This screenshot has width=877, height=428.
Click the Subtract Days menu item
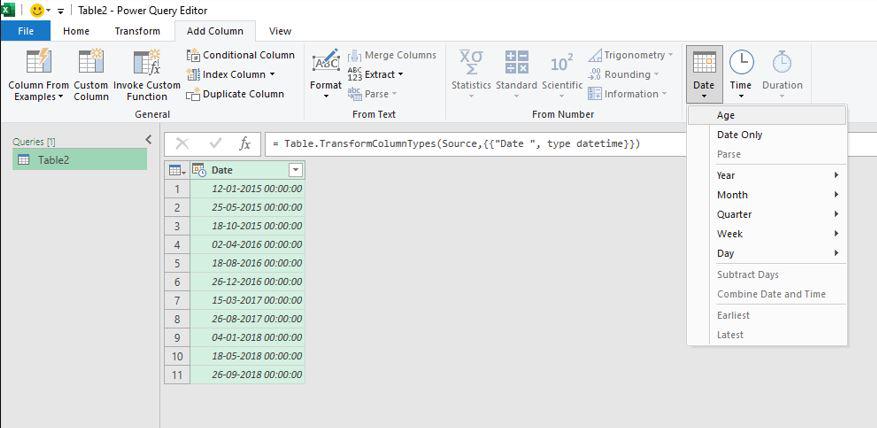[x=767, y=275]
